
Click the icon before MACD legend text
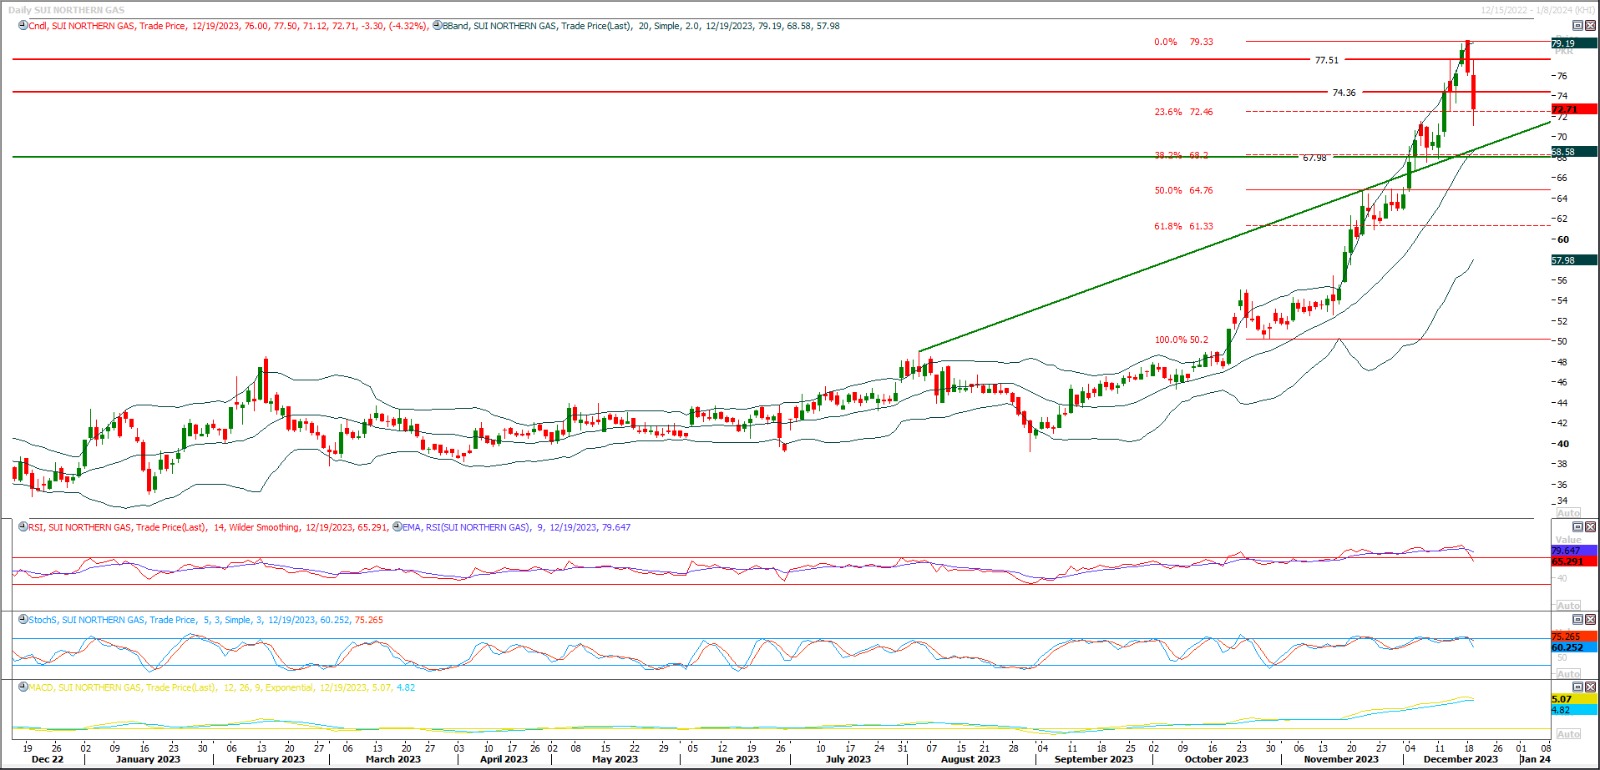tap(22, 688)
